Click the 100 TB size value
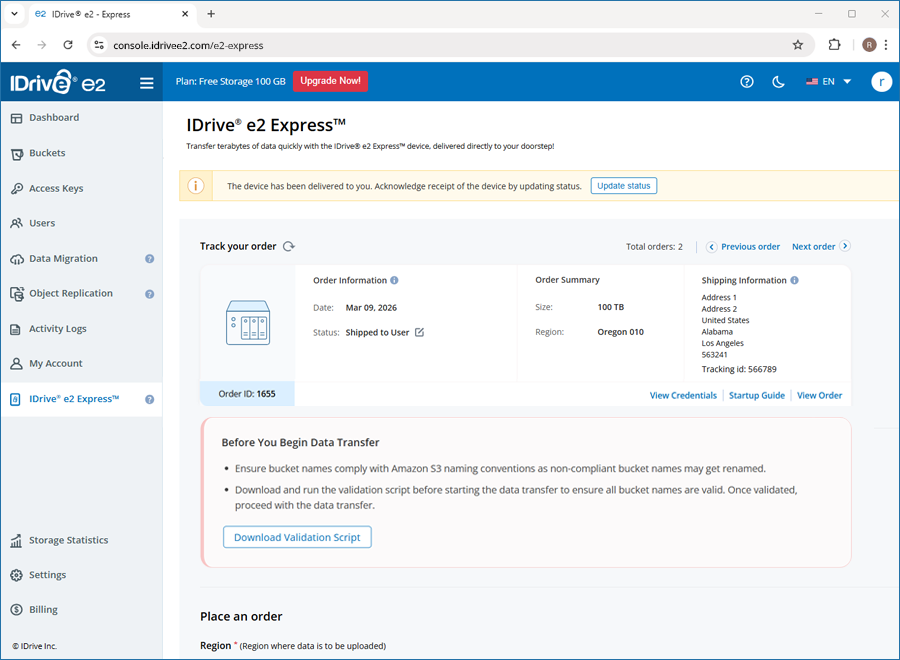Viewport: 900px width, 660px height. click(611, 307)
